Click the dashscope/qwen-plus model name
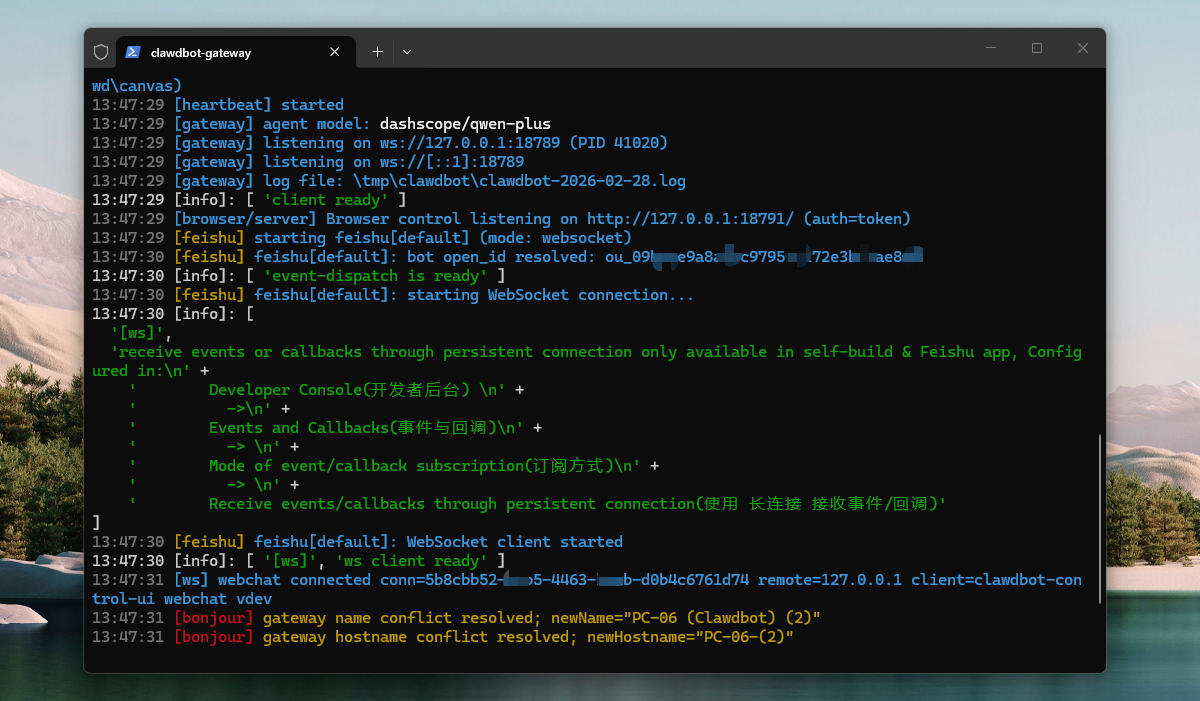1200x701 pixels. (465, 124)
